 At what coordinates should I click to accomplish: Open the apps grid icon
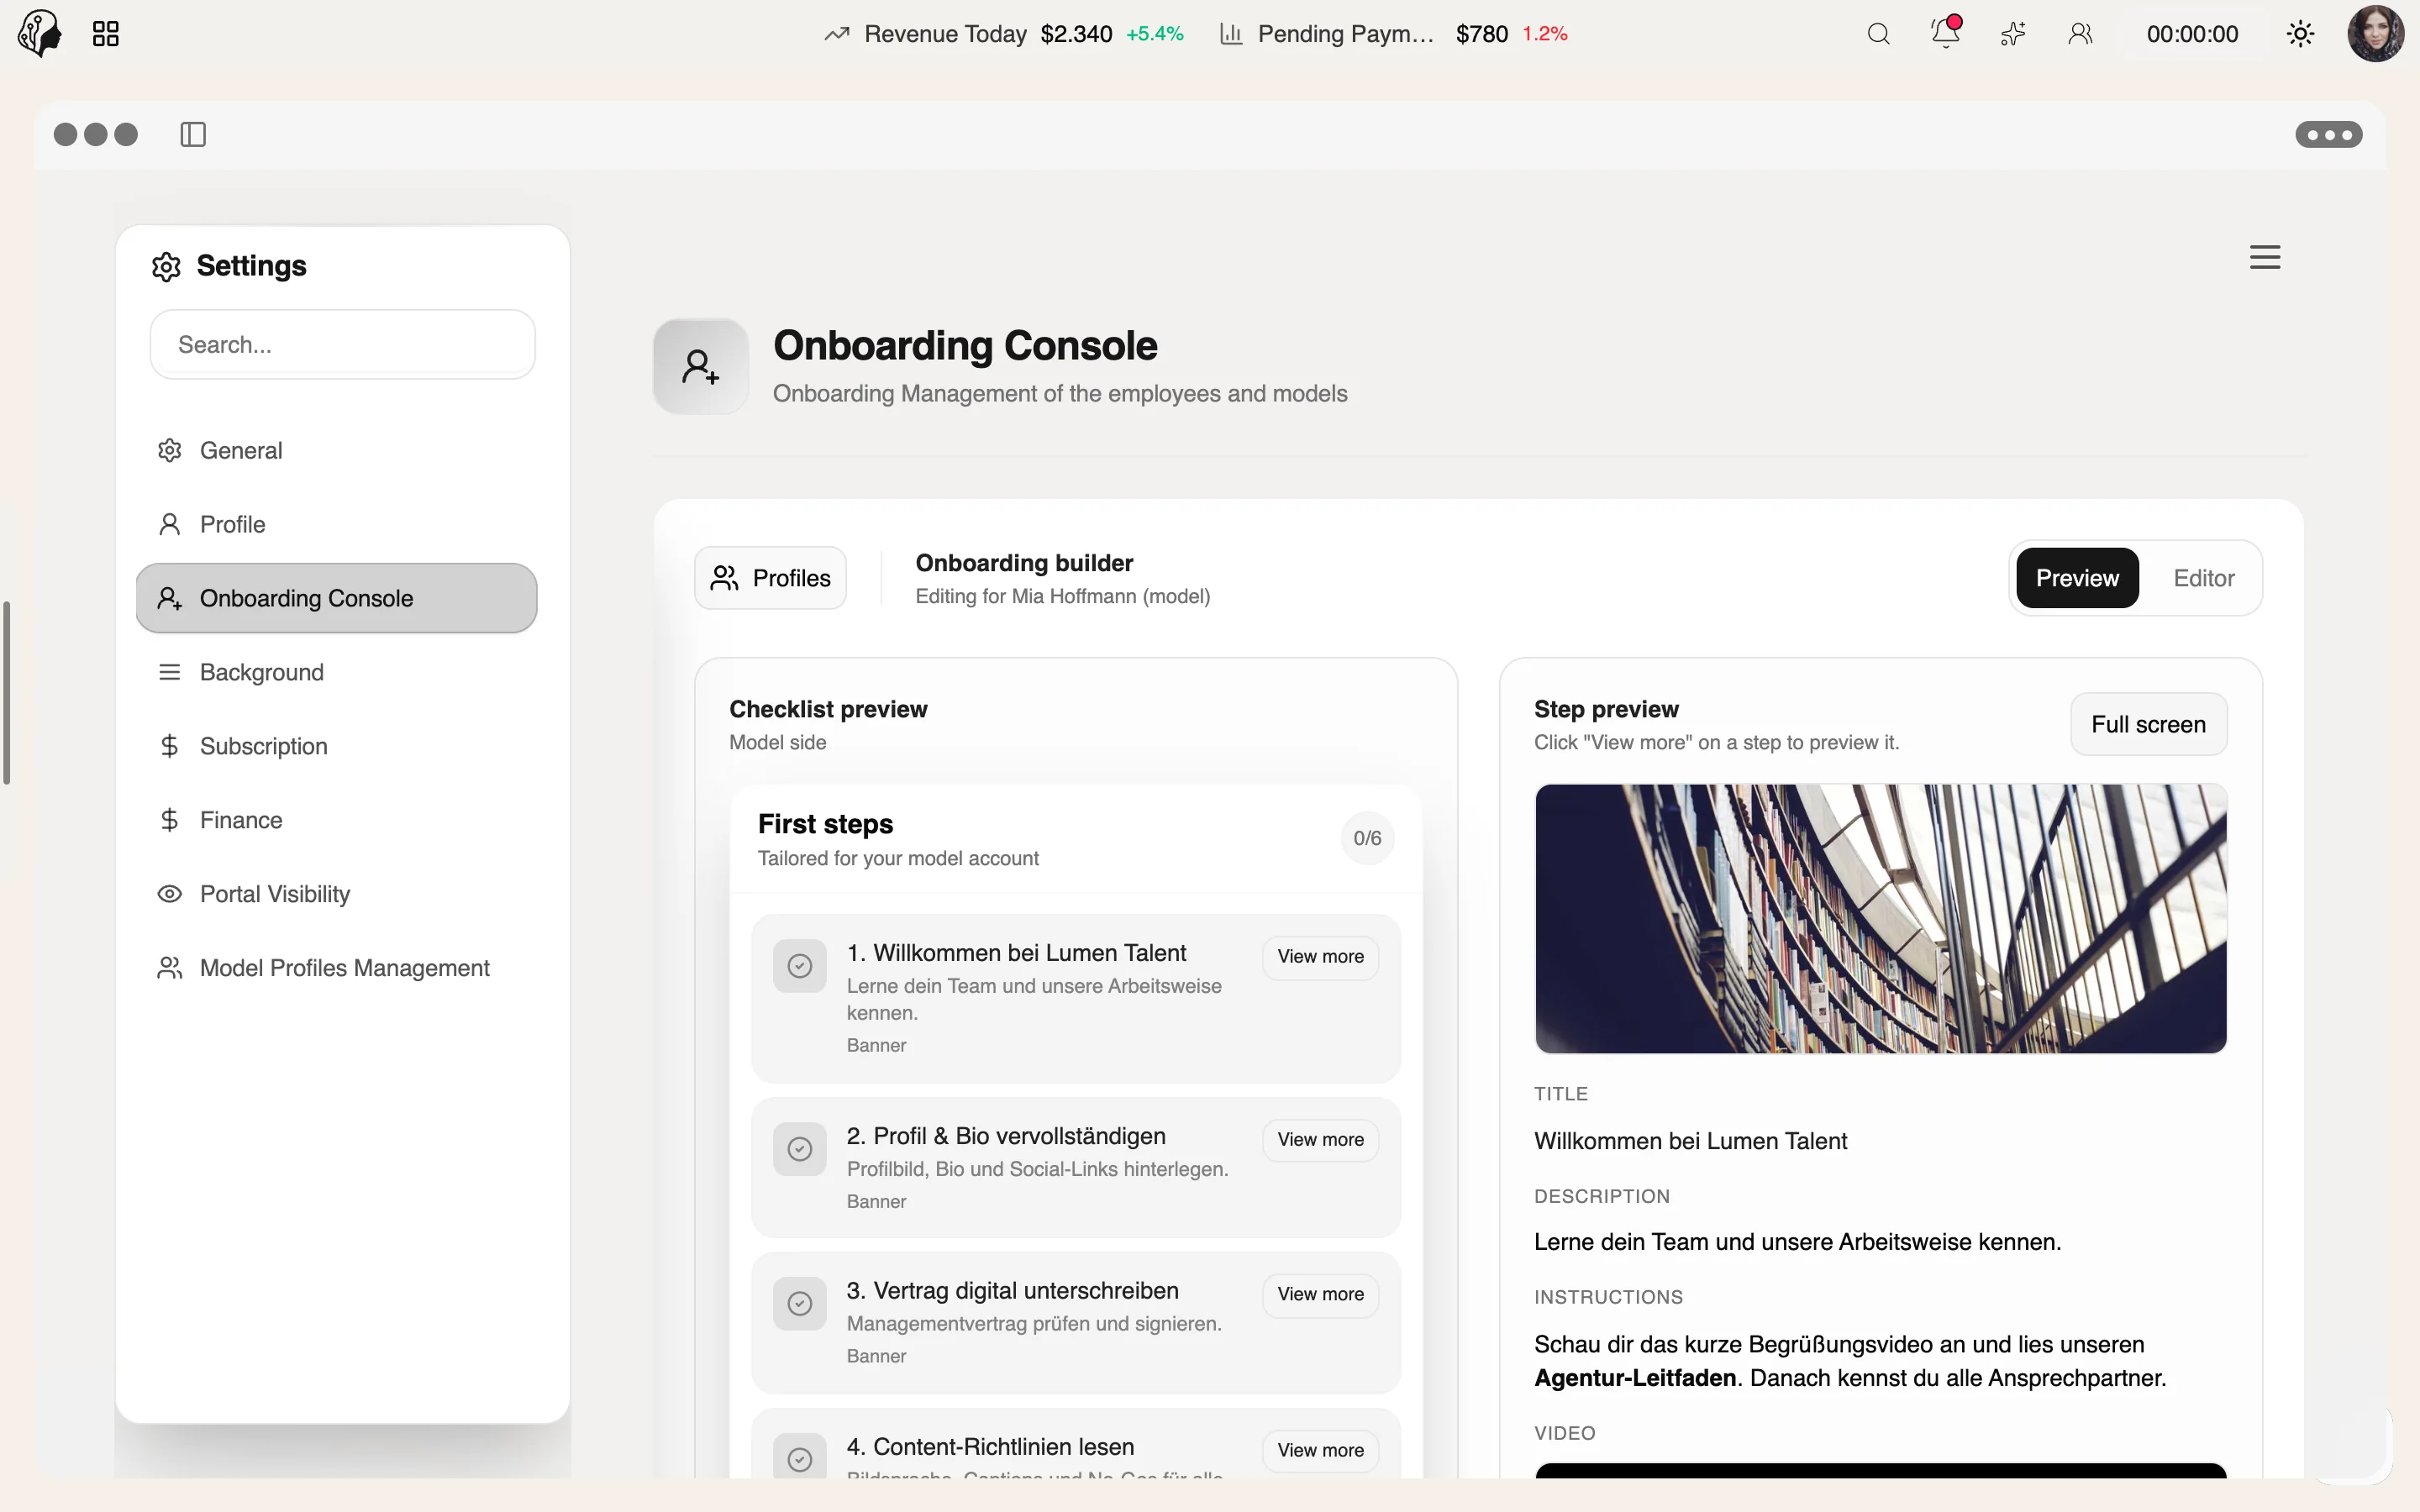coord(106,34)
